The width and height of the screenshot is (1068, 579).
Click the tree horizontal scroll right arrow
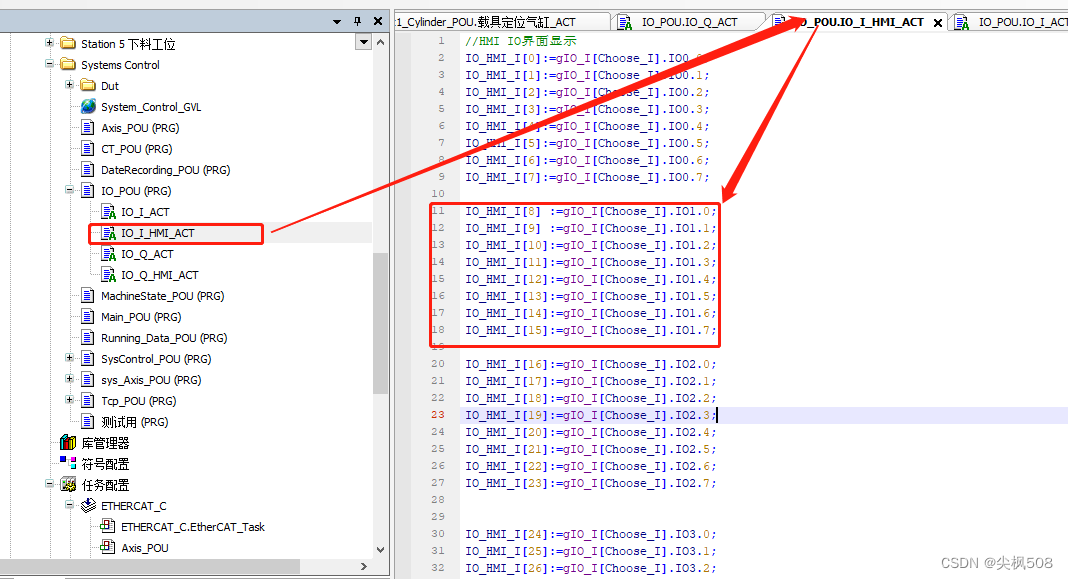[364, 567]
